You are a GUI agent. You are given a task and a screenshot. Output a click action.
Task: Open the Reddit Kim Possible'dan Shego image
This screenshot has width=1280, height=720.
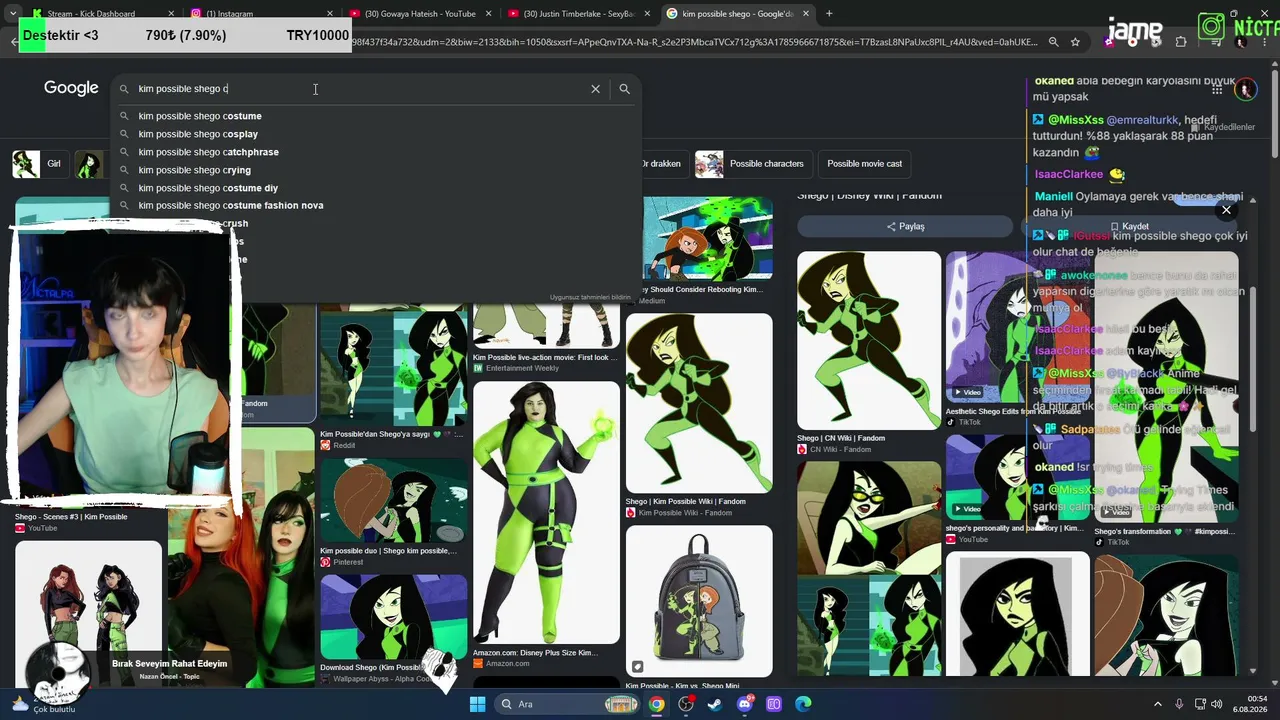click(393, 367)
